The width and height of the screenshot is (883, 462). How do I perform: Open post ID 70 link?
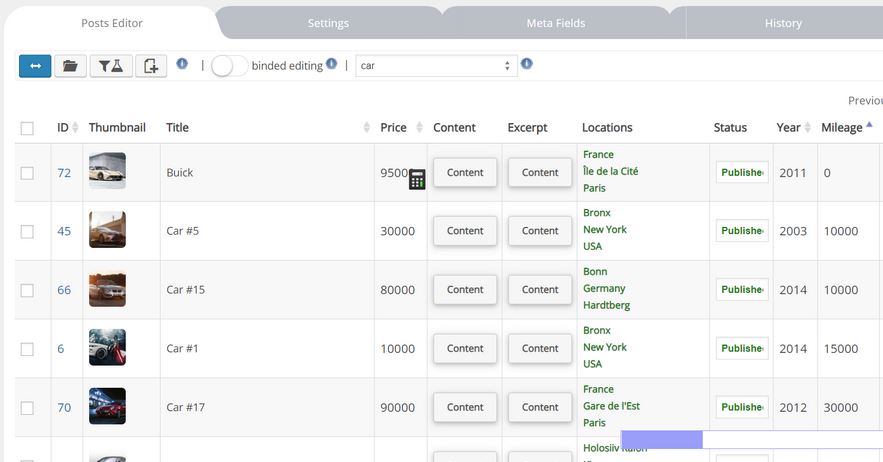[64, 407]
